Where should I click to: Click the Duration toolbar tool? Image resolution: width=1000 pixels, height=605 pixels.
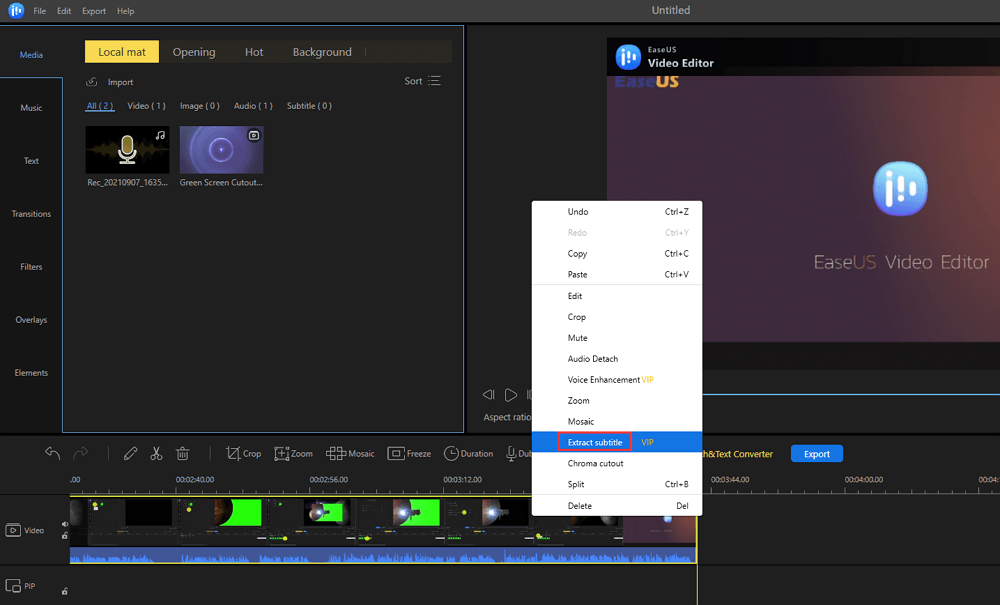coord(469,453)
